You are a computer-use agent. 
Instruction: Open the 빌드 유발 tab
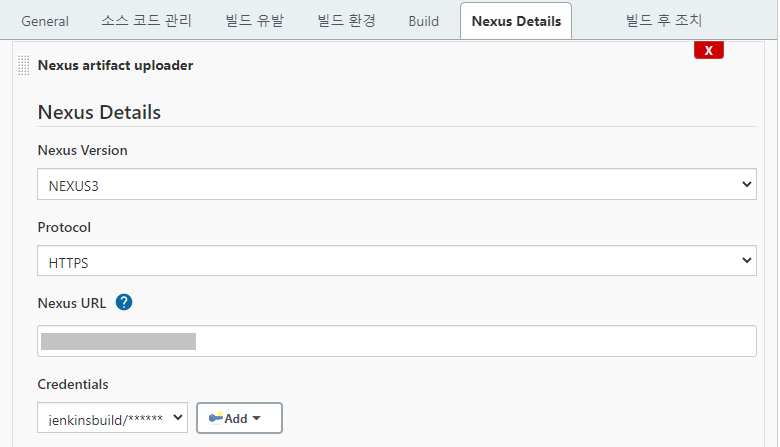(254, 21)
